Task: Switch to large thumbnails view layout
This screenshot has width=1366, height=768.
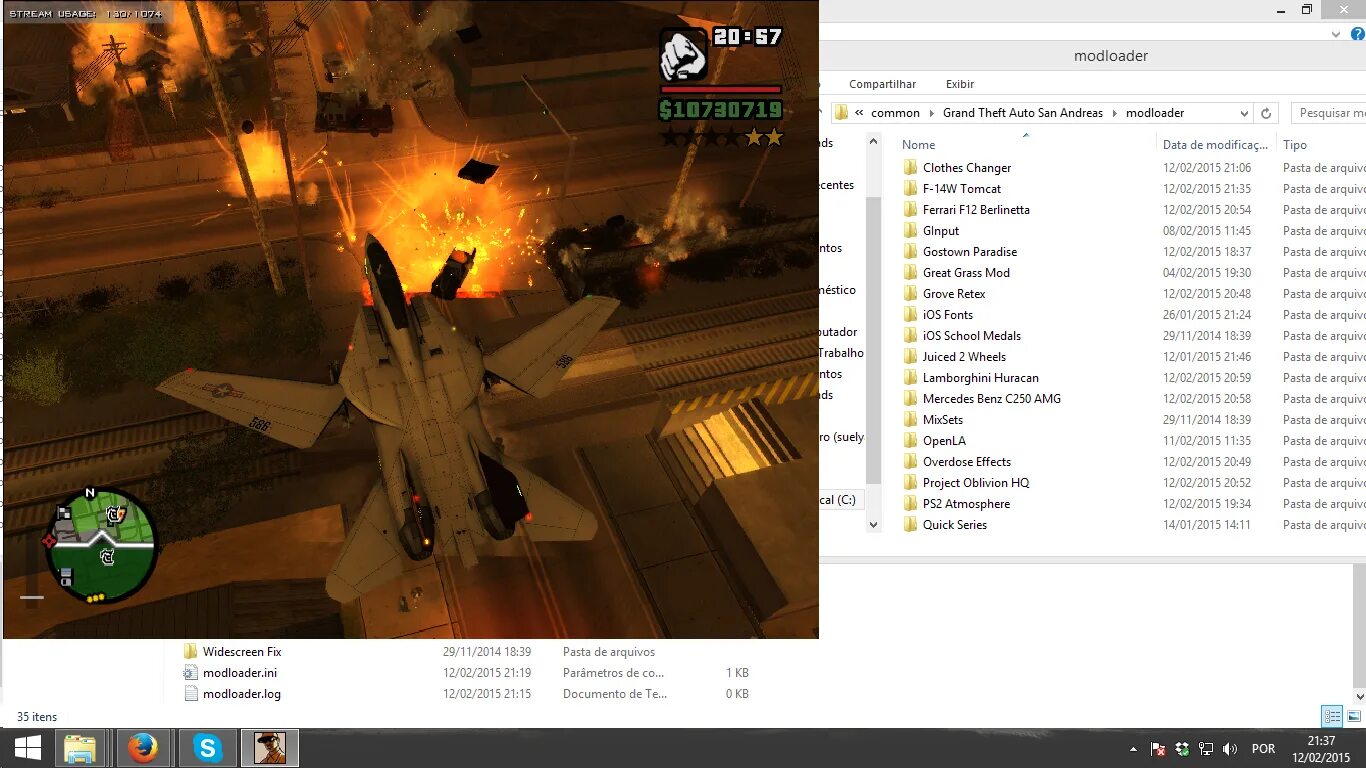Action: (x=1352, y=716)
